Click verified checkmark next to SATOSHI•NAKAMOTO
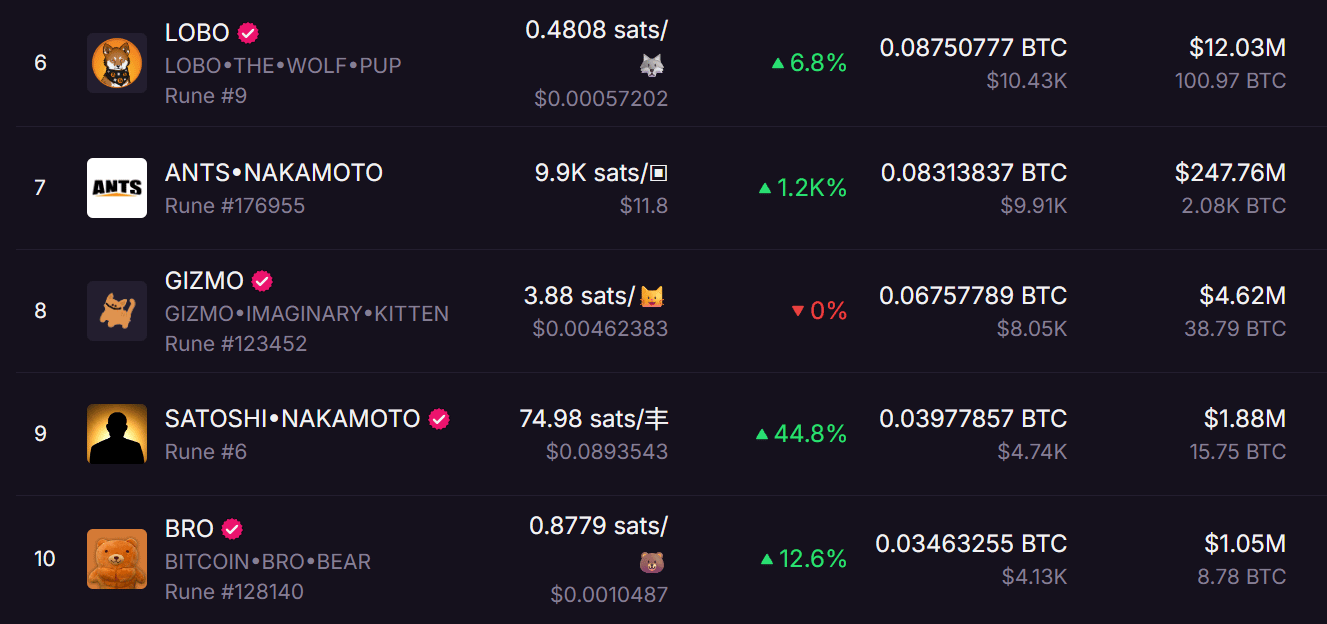The width and height of the screenshot is (1327, 624). click(439, 419)
